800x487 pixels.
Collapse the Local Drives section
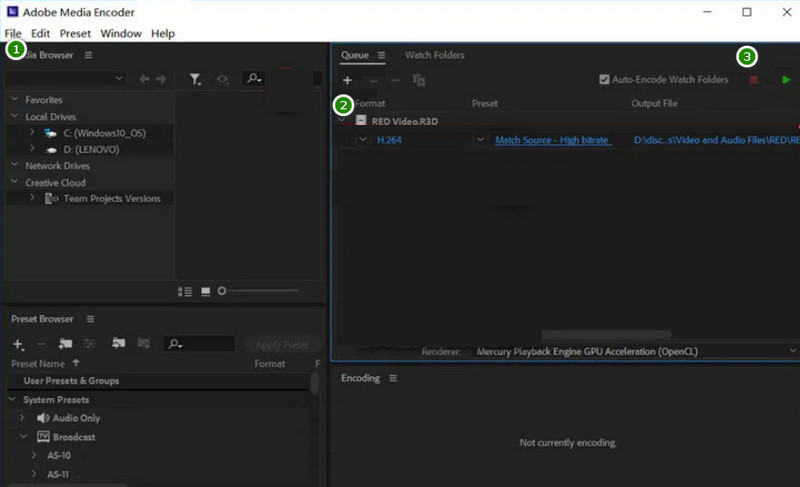click(14, 116)
